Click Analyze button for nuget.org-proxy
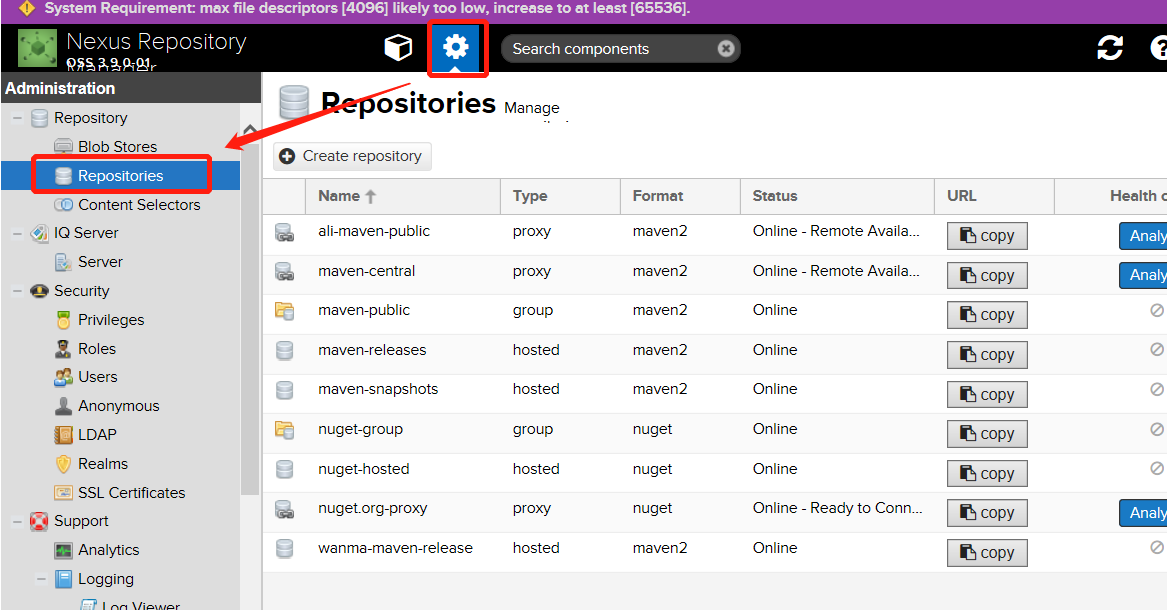Screen dimensions: 1167x610 point(1143,513)
